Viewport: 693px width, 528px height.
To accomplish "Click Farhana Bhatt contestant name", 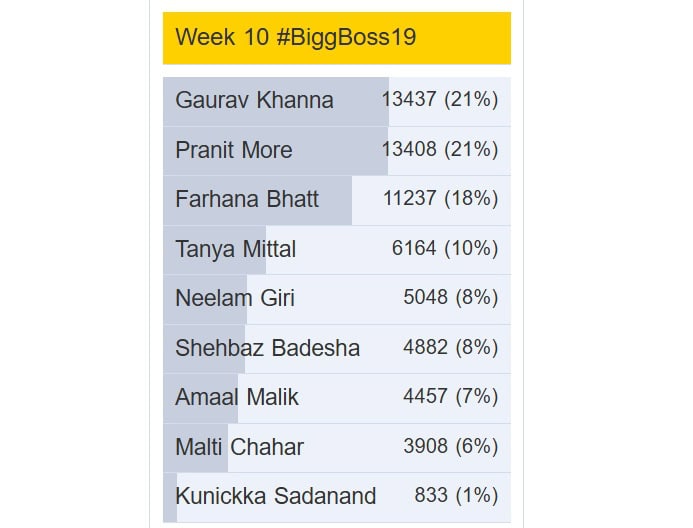I will 247,199.
